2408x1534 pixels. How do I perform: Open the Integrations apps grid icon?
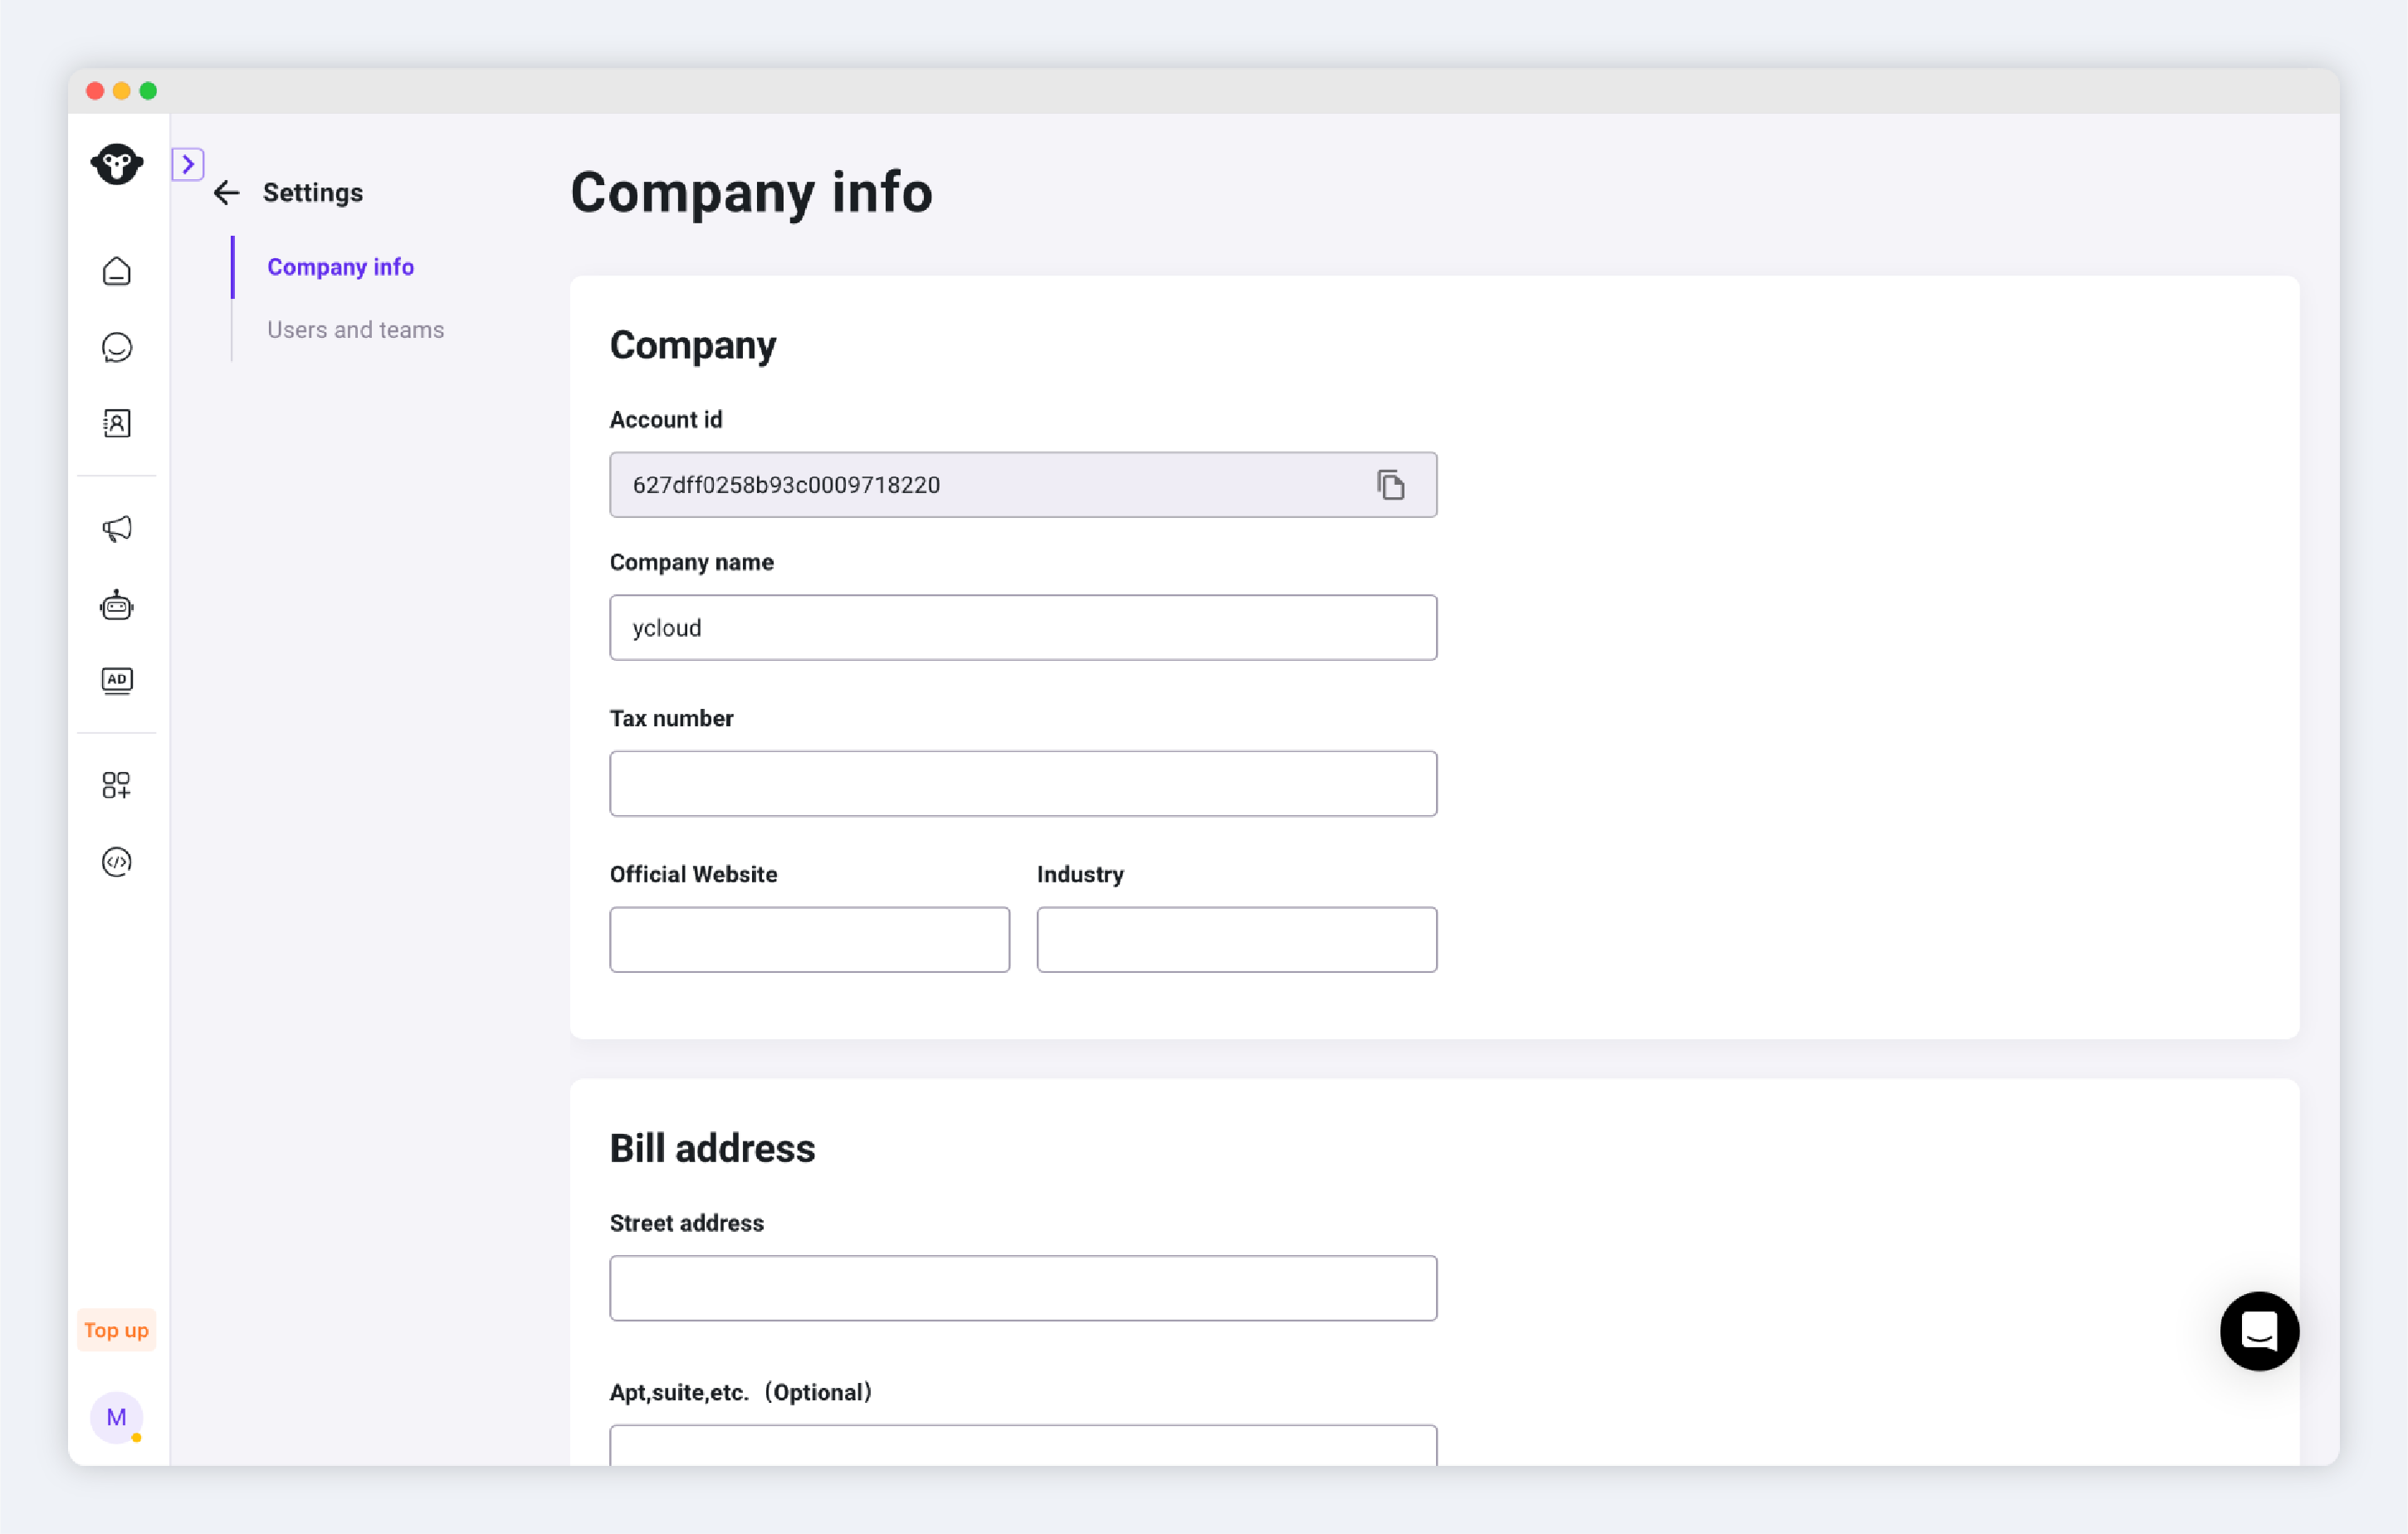tap(117, 785)
